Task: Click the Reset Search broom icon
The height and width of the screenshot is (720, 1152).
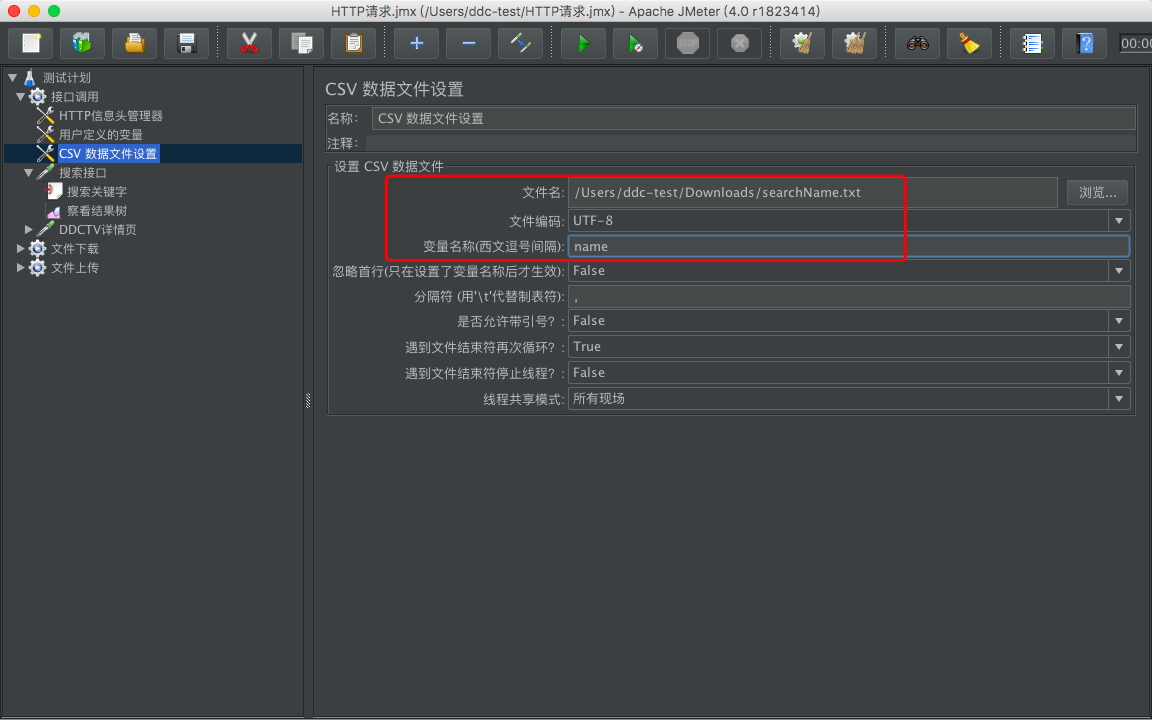Action: (x=970, y=43)
